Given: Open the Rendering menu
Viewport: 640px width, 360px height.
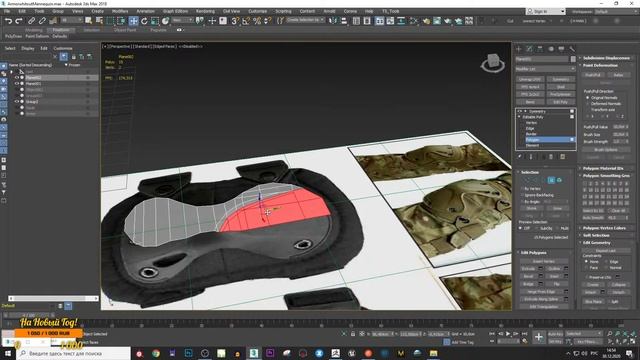Looking at the screenshot, I should tap(205, 11).
